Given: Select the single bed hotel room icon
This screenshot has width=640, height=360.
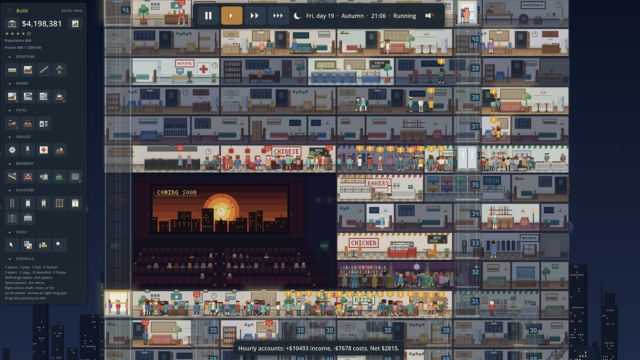Looking at the screenshot, I should point(12,123).
